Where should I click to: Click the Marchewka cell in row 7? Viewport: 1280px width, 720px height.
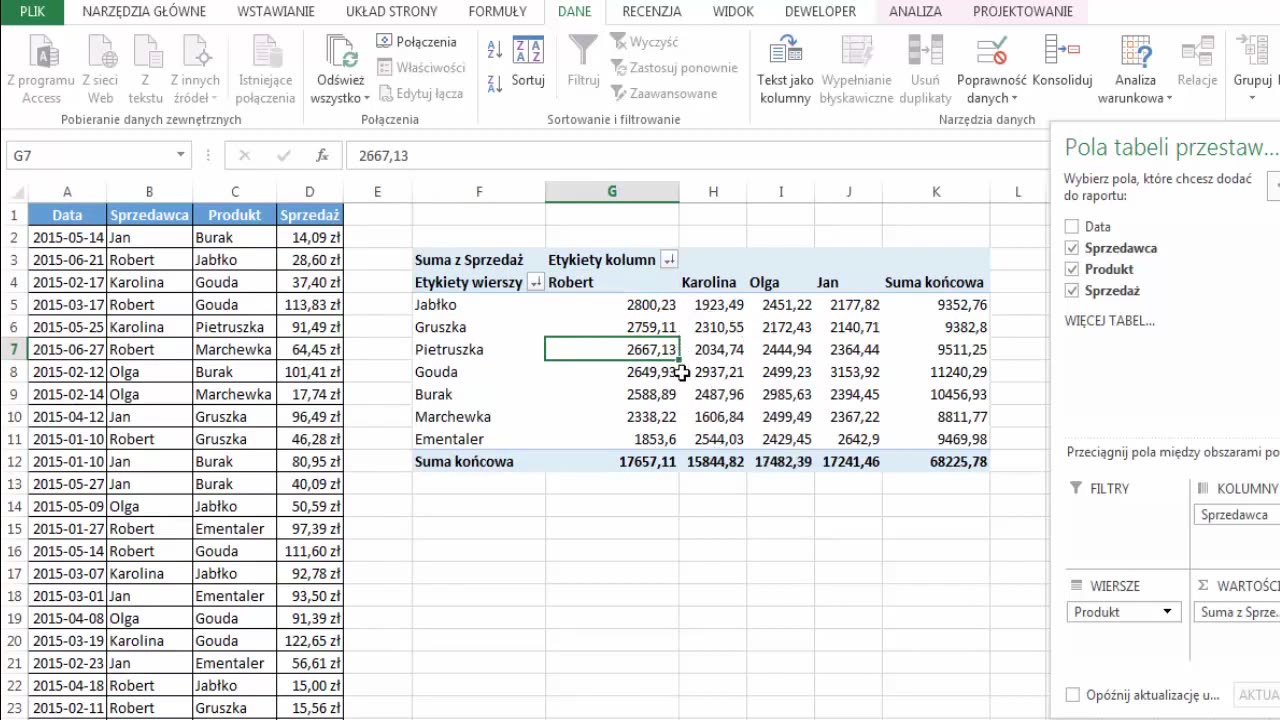(x=234, y=350)
